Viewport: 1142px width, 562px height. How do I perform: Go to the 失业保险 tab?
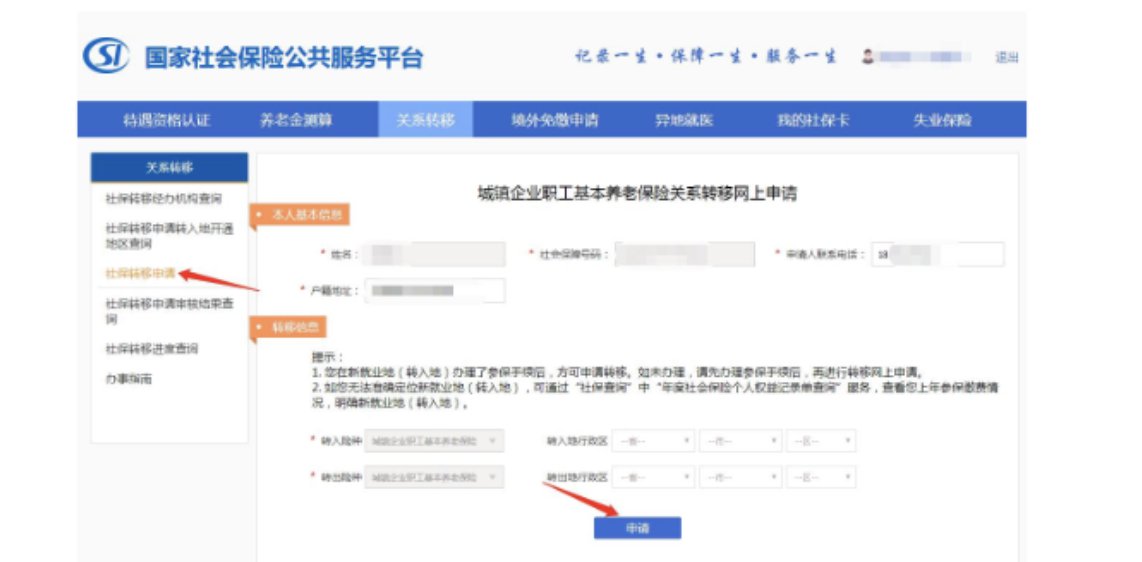coord(942,120)
